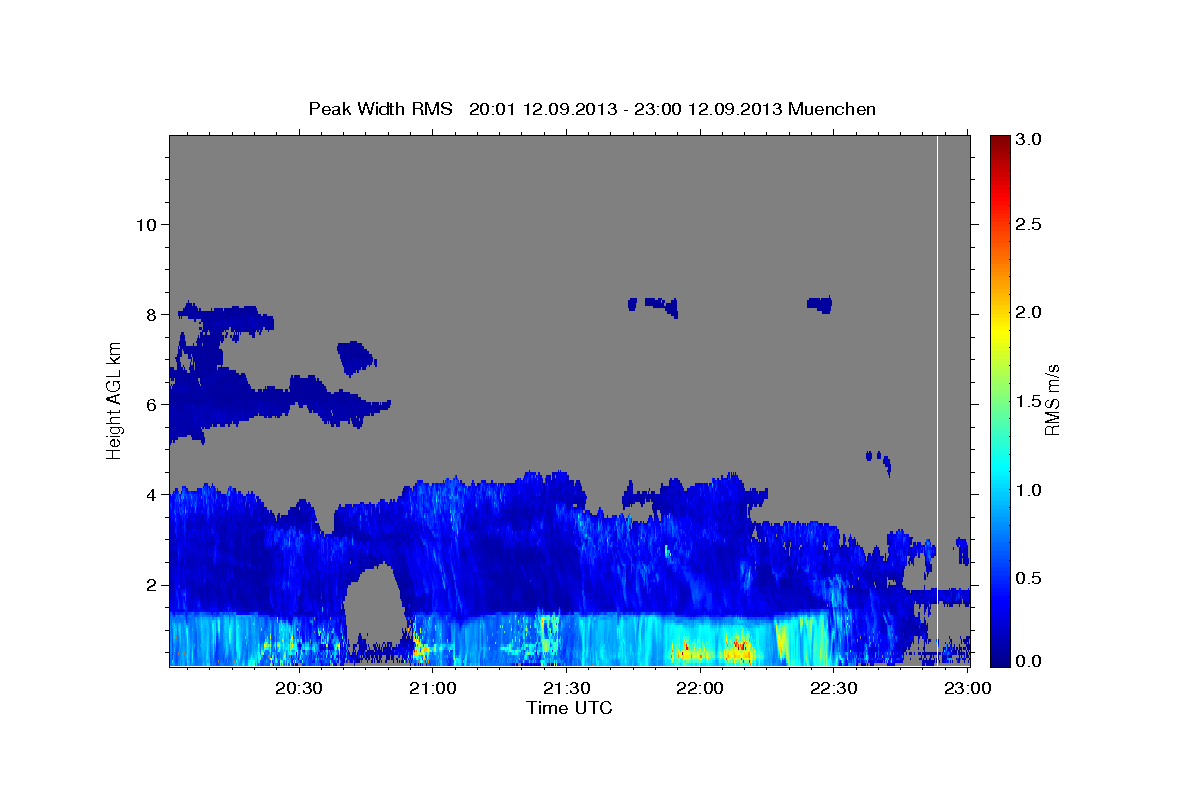Click the height tick label 2
1200x800 pixels.
click(x=149, y=585)
